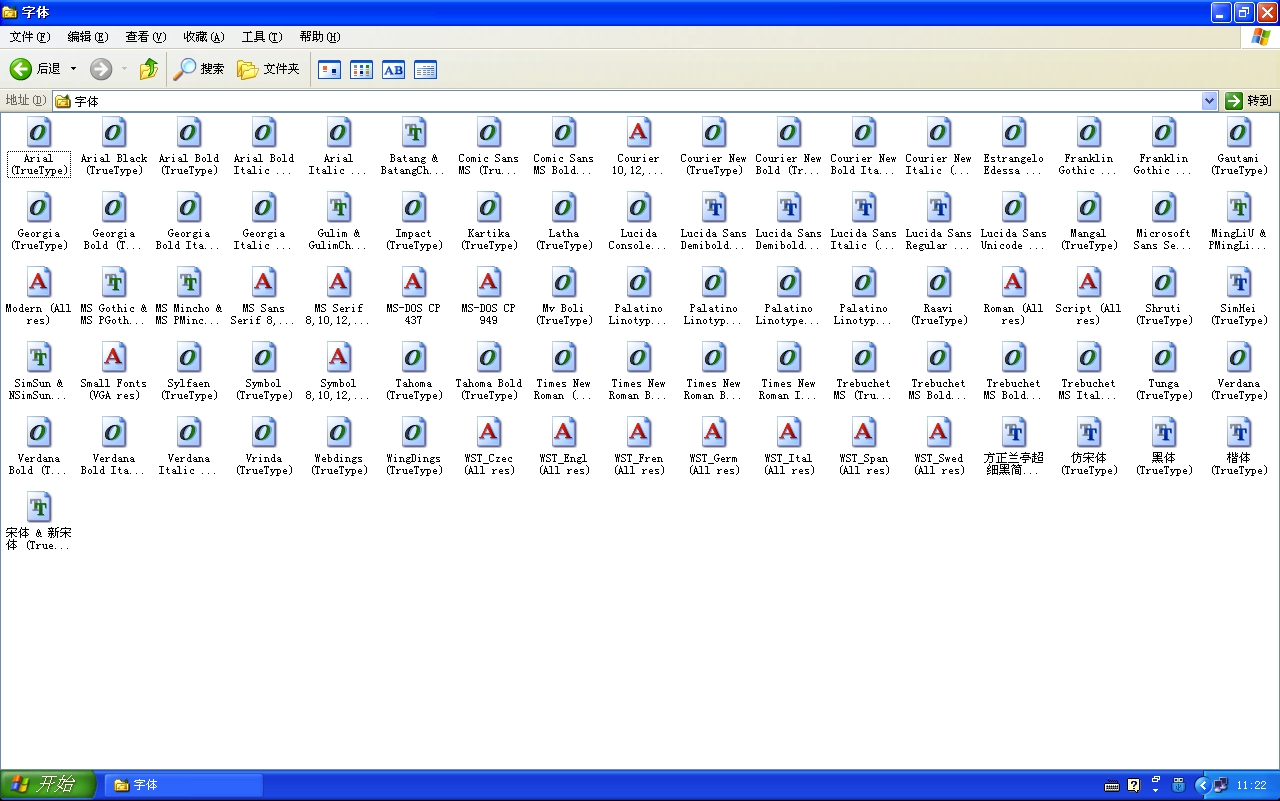Viewport: 1280px width, 801px height.
Task: Open the 帮助(H) menu
Action: (x=320, y=37)
